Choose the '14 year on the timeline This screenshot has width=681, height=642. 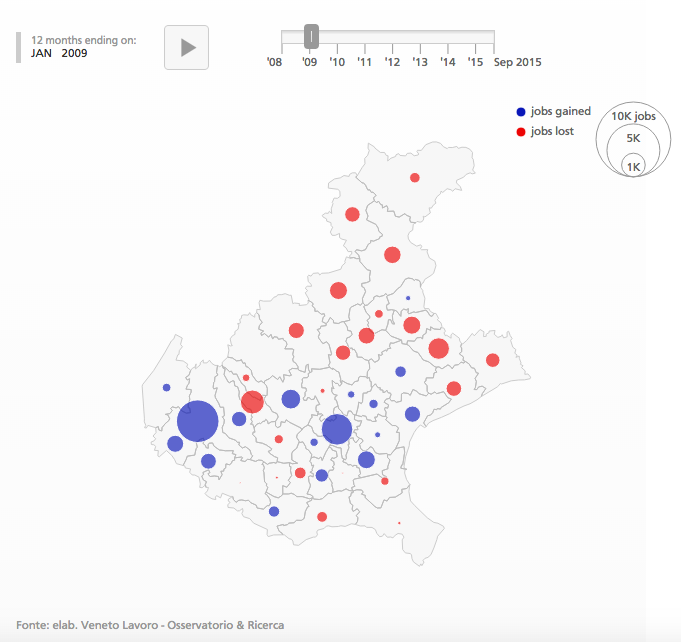point(447,62)
